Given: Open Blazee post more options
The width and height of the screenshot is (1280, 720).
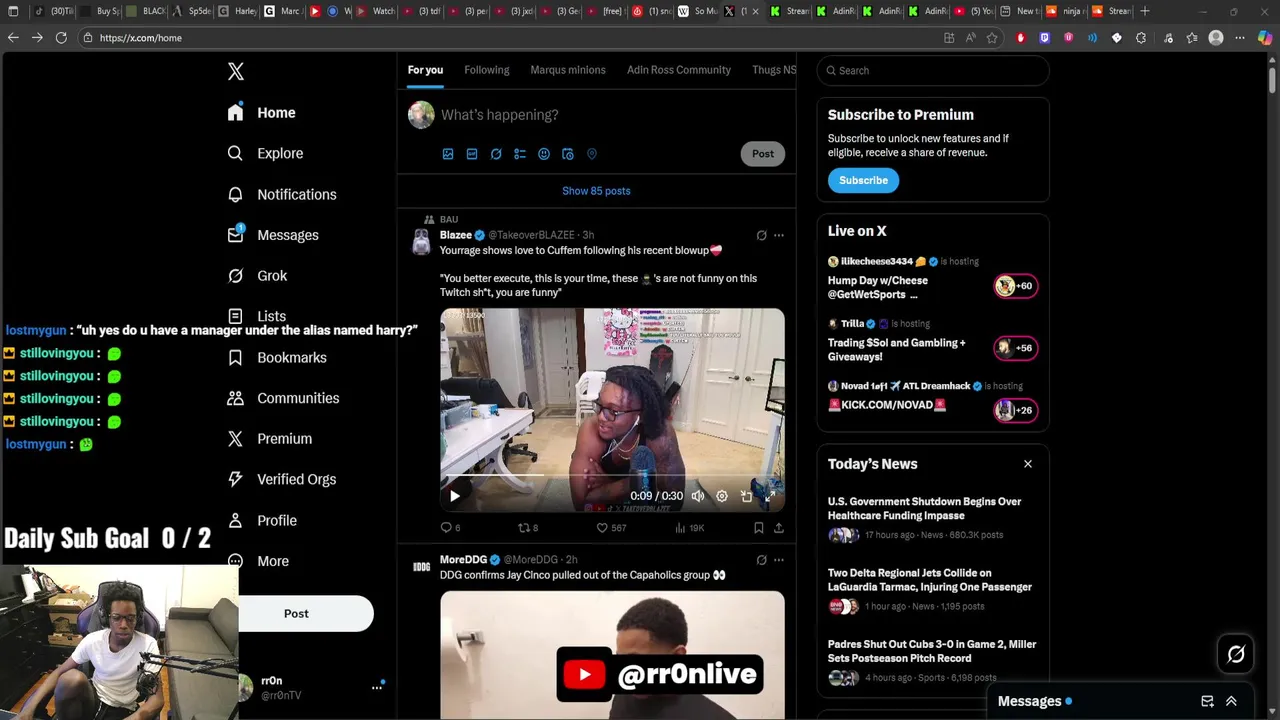Looking at the screenshot, I should pyautogui.click(x=779, y=236).
